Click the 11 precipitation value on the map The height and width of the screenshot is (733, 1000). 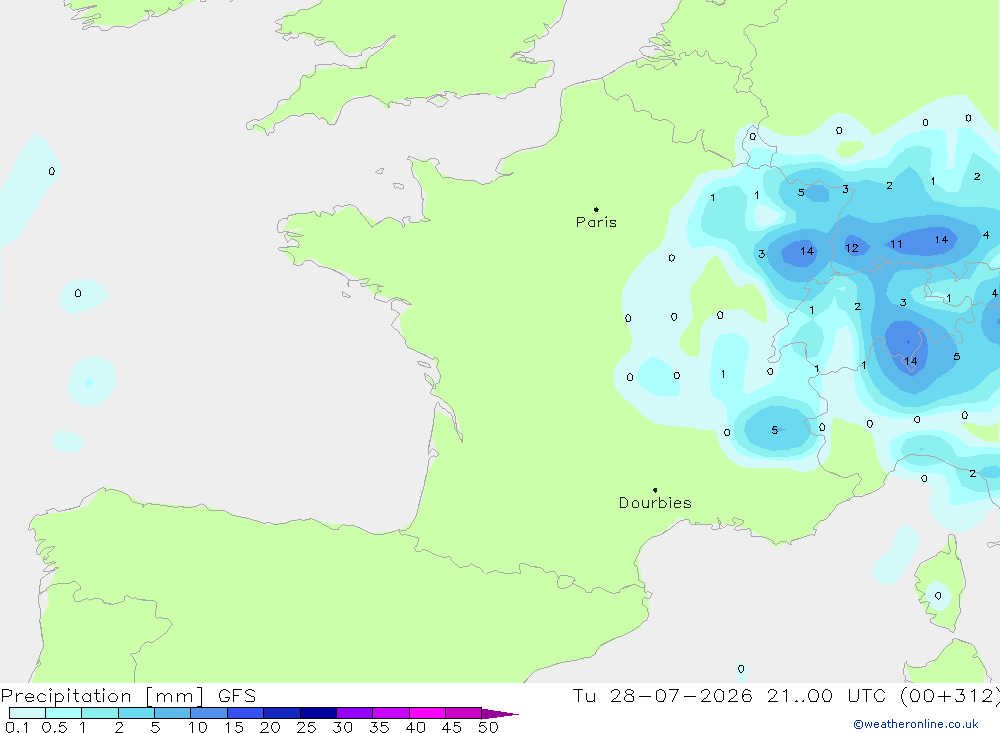(x=896, y=244)
